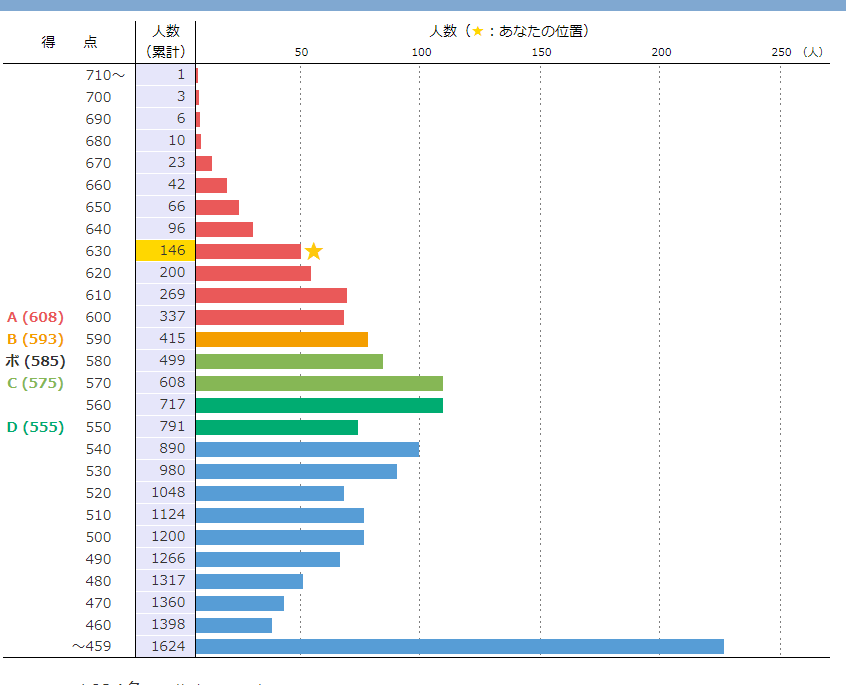This screenshot has width=846, height=685.
Task: Click the yellow star beside the 630 bar
Action: point(314,251)
